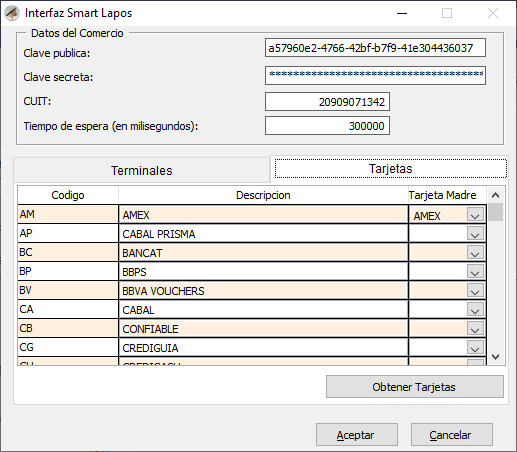Image resolution: width=517 pixels, height=452 pixels.
Task: Sort by the Codigo column header
Action: click(x=68, y=195)
